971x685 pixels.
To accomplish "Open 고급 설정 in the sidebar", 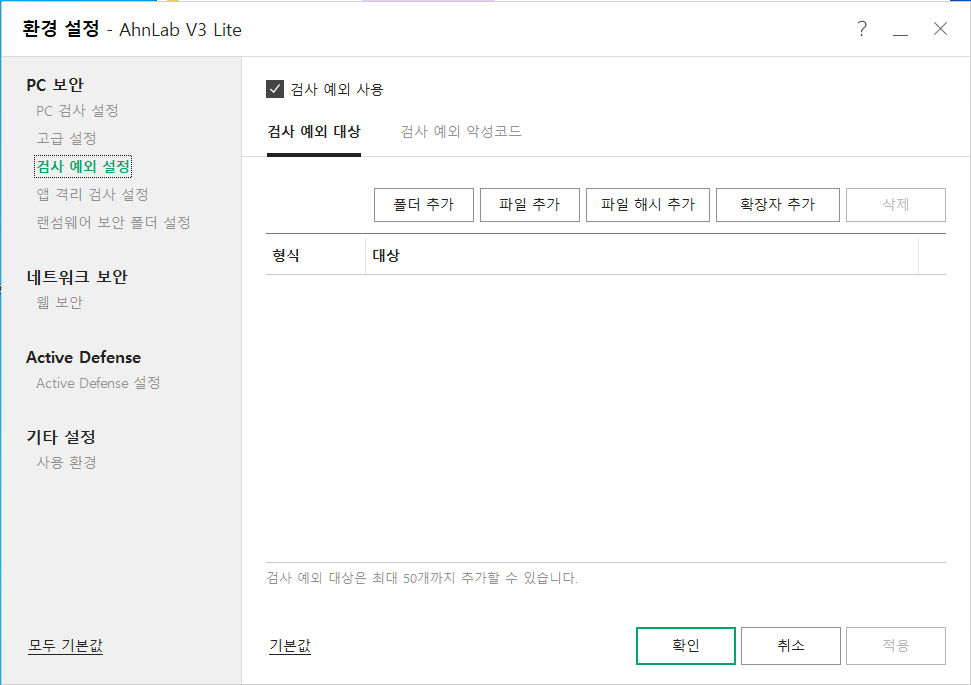I will [66, 139].
